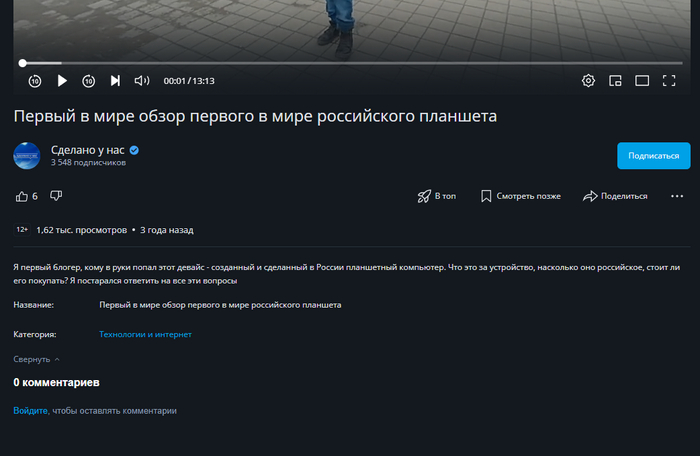
Task: Click the Войдите login link
Action: click(30, 410)
